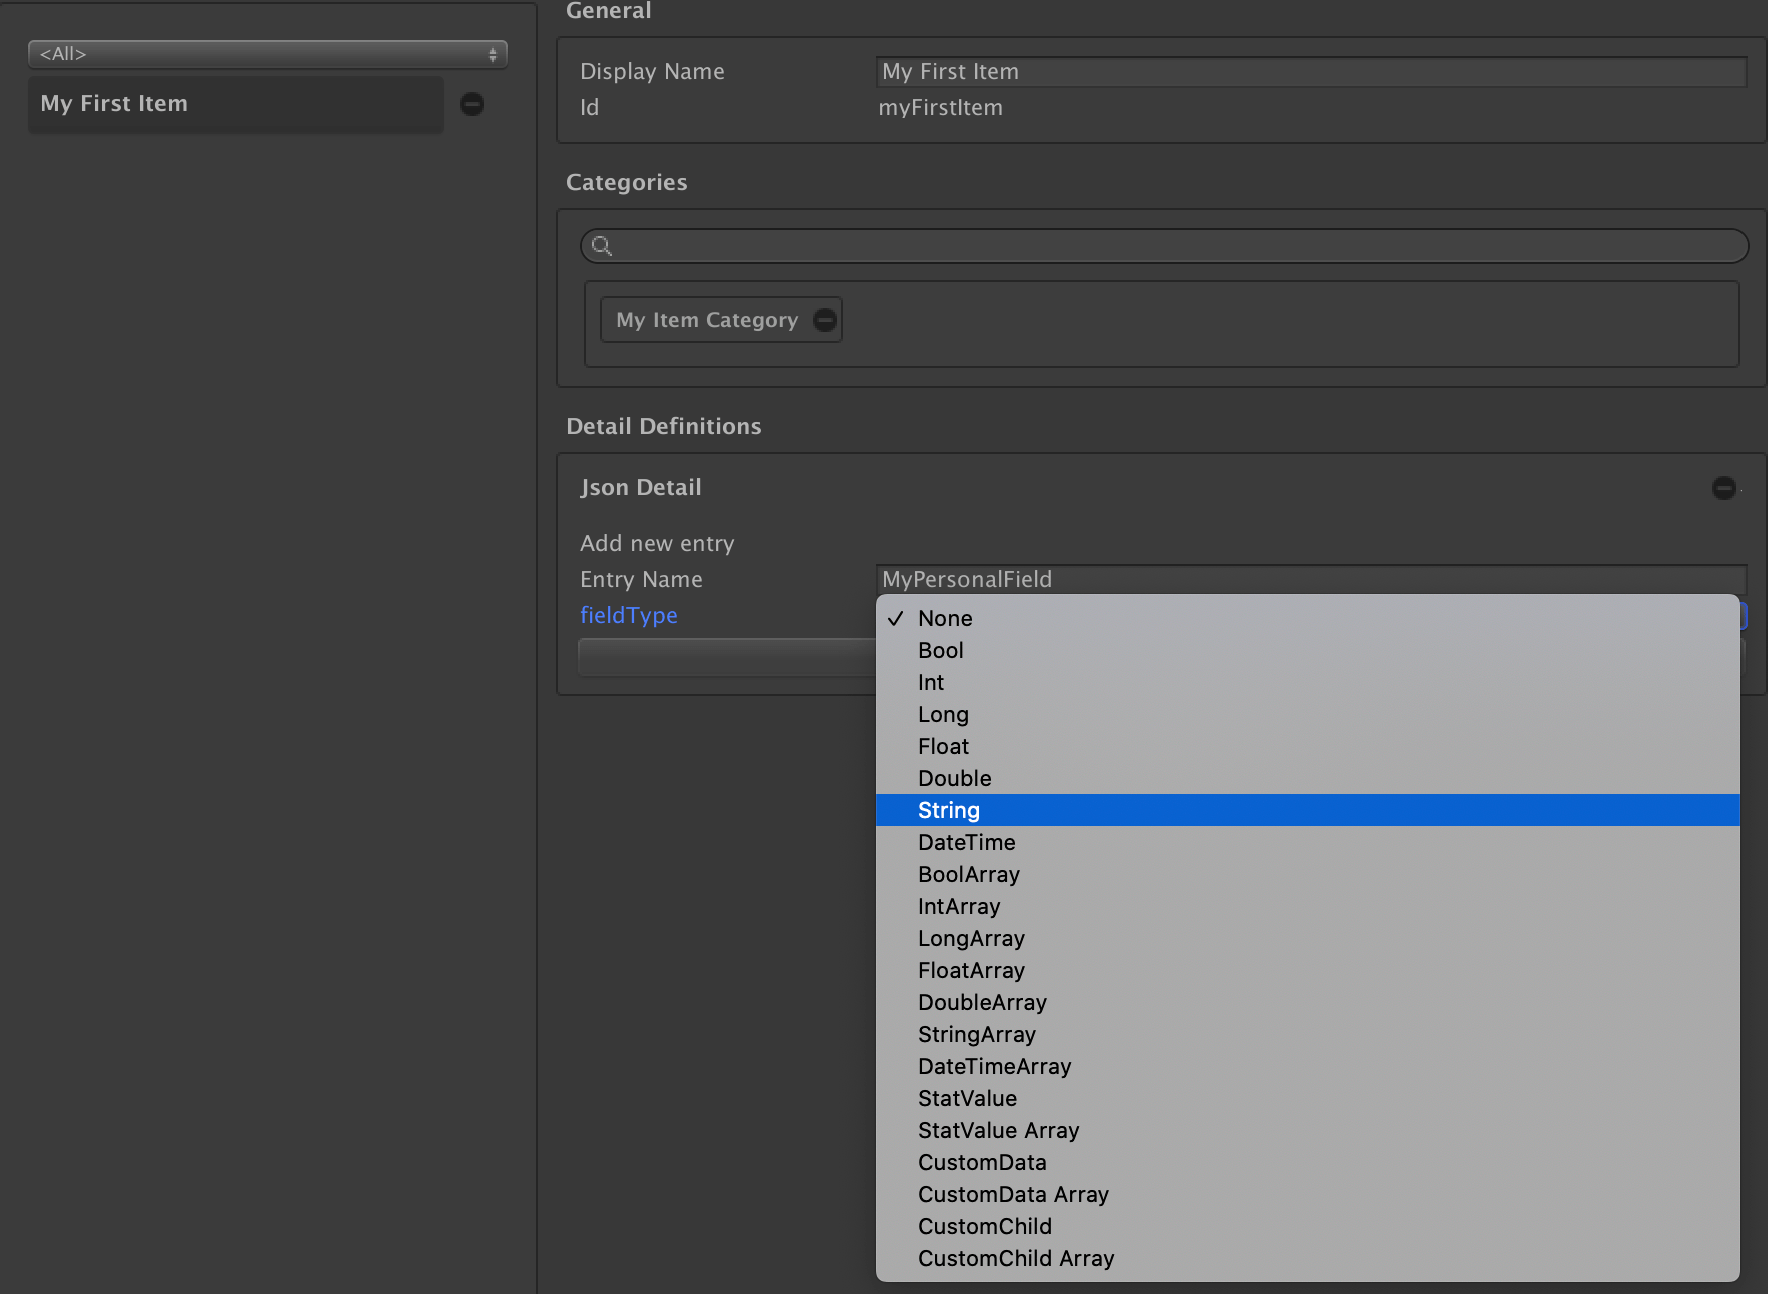Choose CustomChild in the fieldType menu
Image resolution: width=1768 pixels, height=1294 pixels.
click(x=1308, y=1226)
